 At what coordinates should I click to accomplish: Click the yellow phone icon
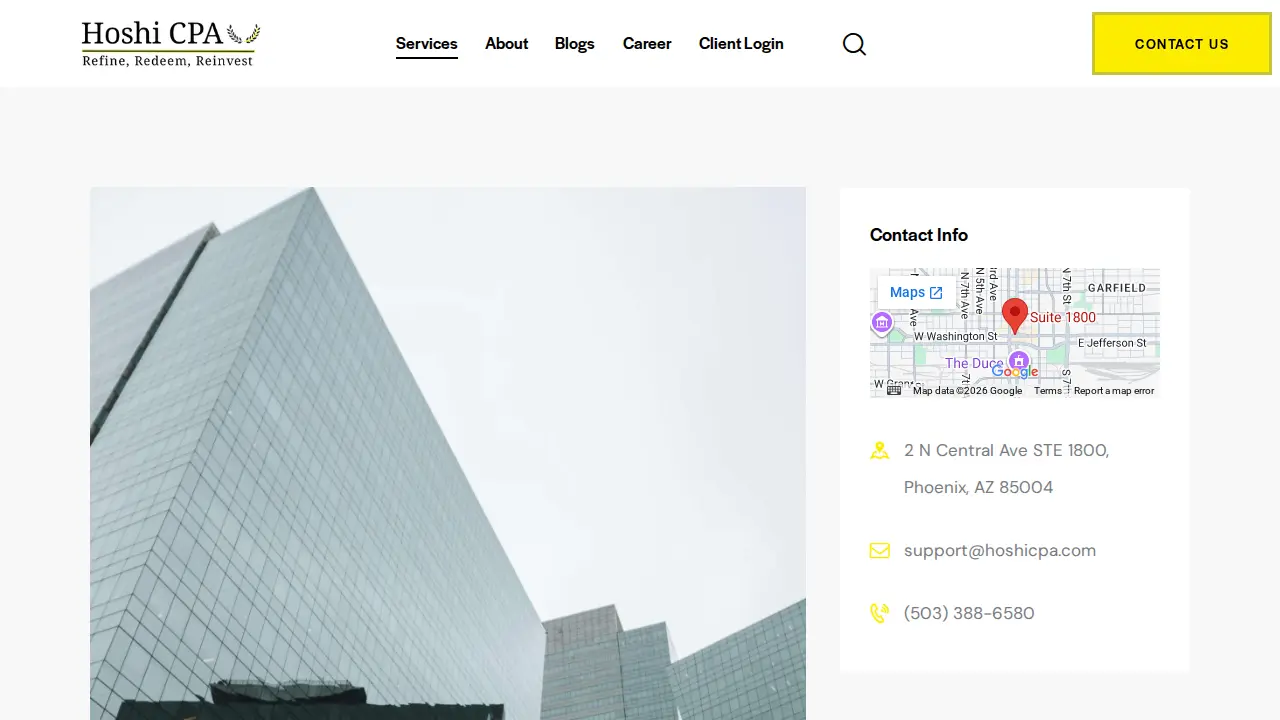tap(880, 613)
